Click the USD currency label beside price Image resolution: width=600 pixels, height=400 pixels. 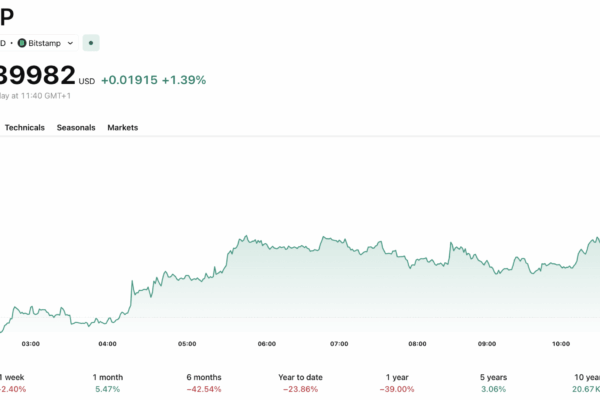86,82
